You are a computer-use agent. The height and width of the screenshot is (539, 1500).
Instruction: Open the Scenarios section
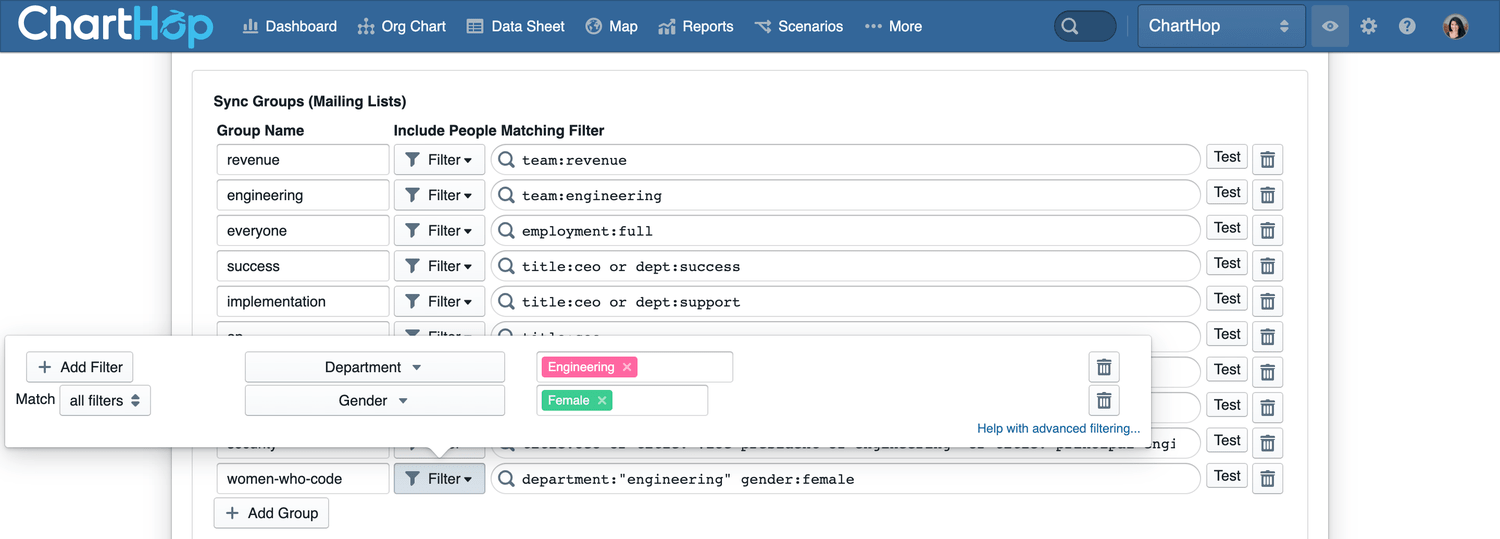(798, 26)
